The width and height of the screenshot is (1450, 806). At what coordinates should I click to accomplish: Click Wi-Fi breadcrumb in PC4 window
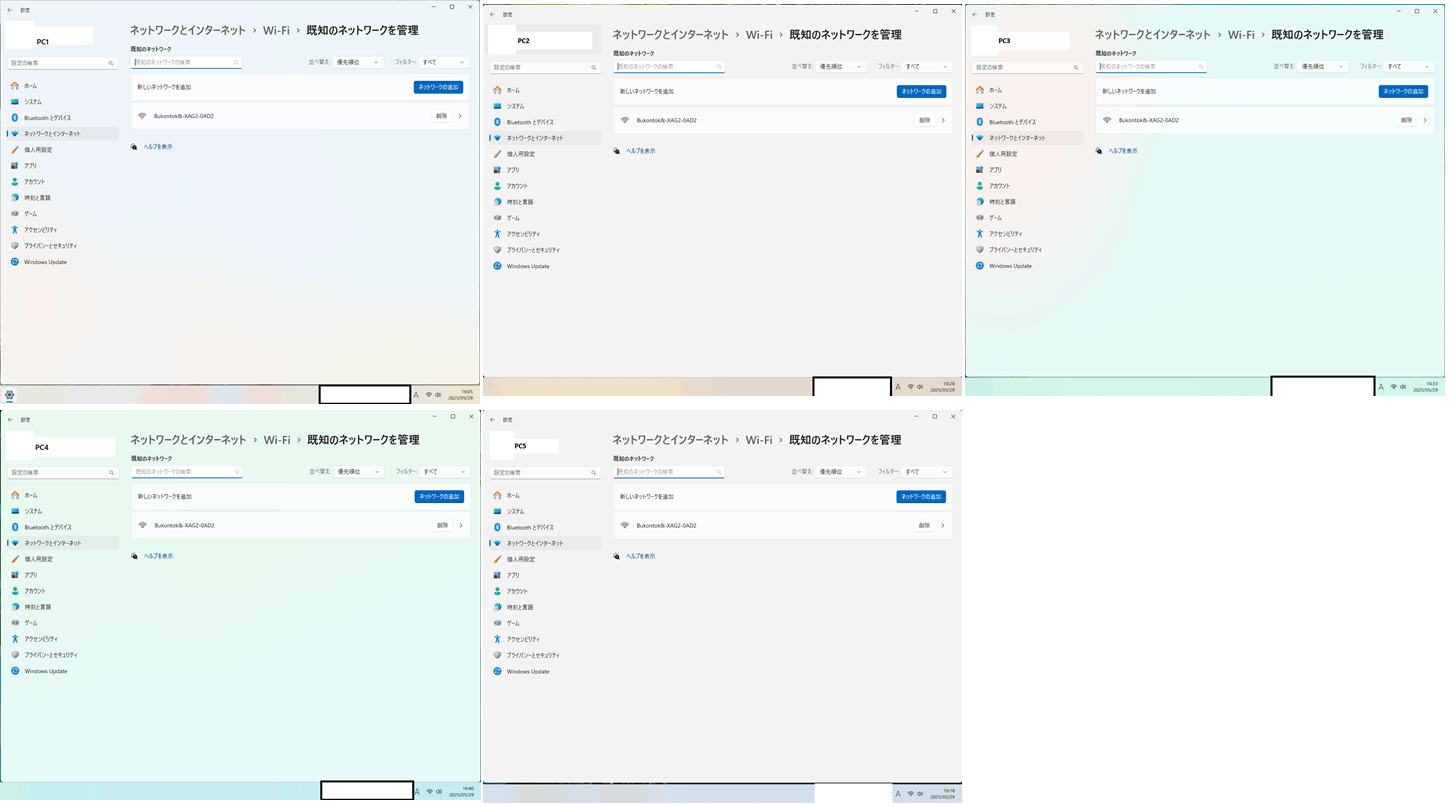click(277, 440)
